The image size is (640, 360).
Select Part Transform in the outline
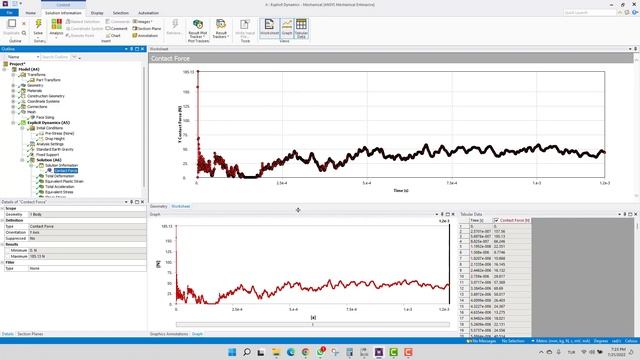tap(48, 80)
